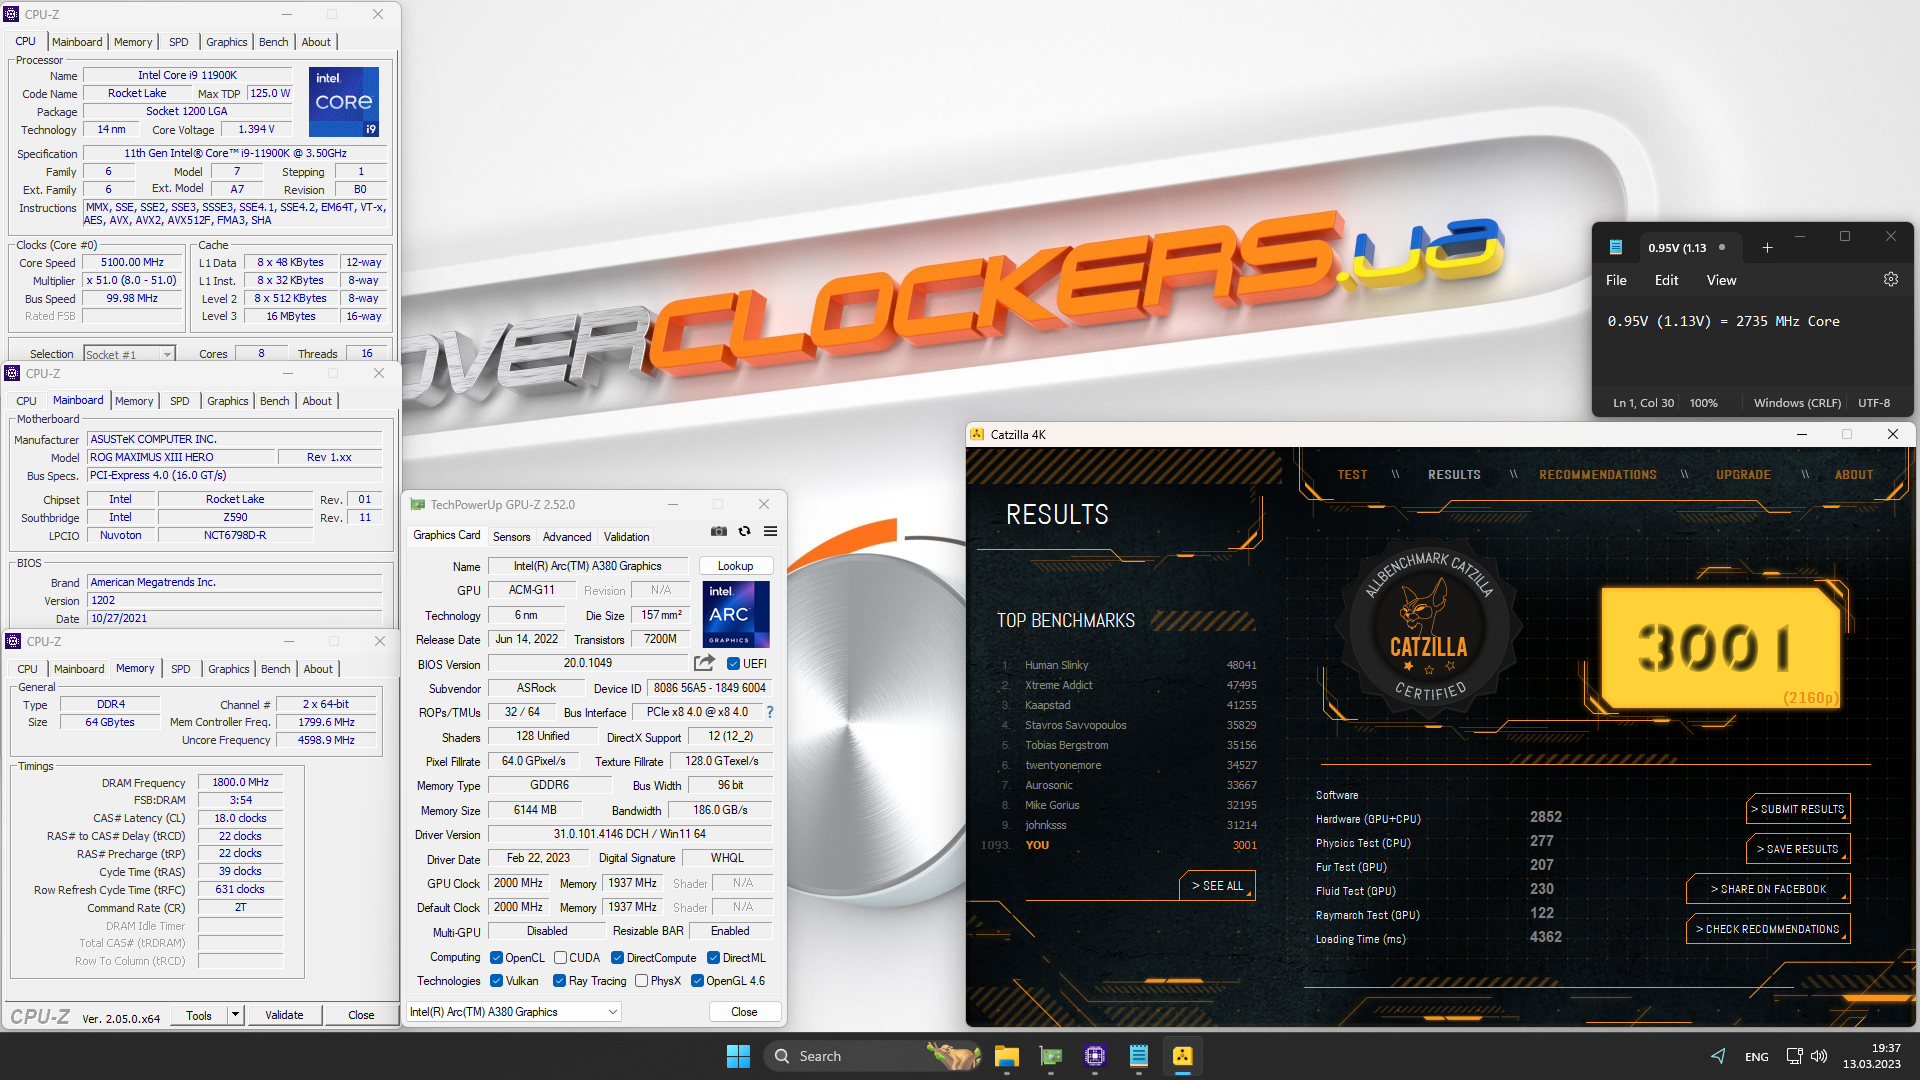Image resolution: width=1920 pixels, height=1080 pixels.
Task: Click Bus Interface question mark icon
Action: point(769,712)
